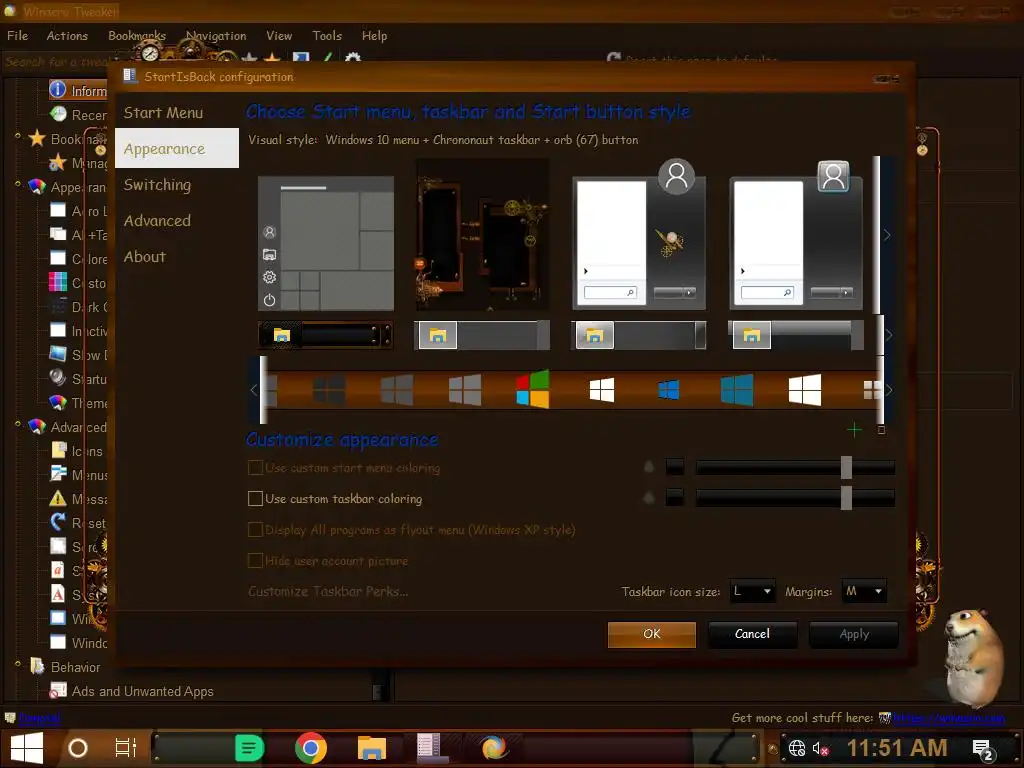The image size is (1024, 768).
Task: Open Firefox from the taskbar
Action: click(494, 748)
